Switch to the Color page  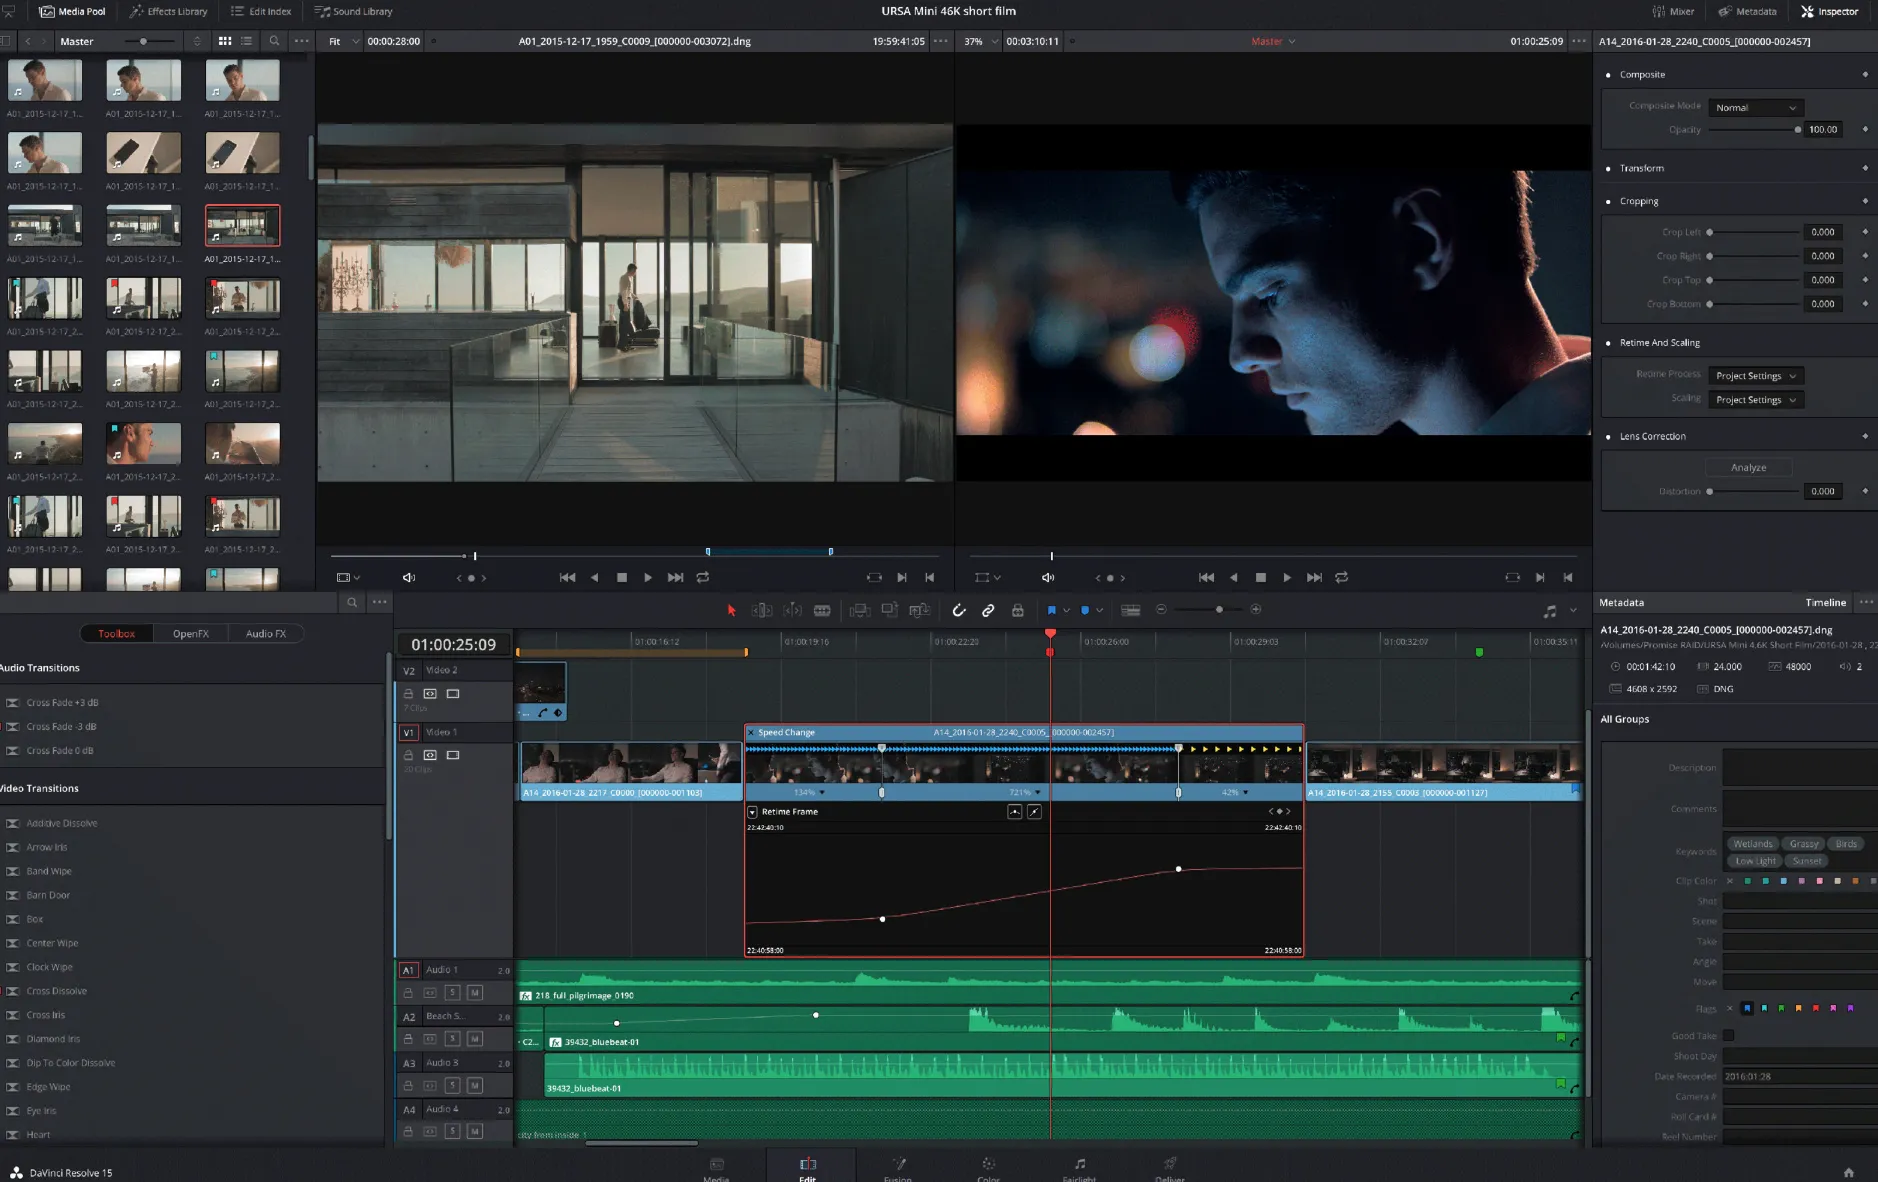[988, 1168]
